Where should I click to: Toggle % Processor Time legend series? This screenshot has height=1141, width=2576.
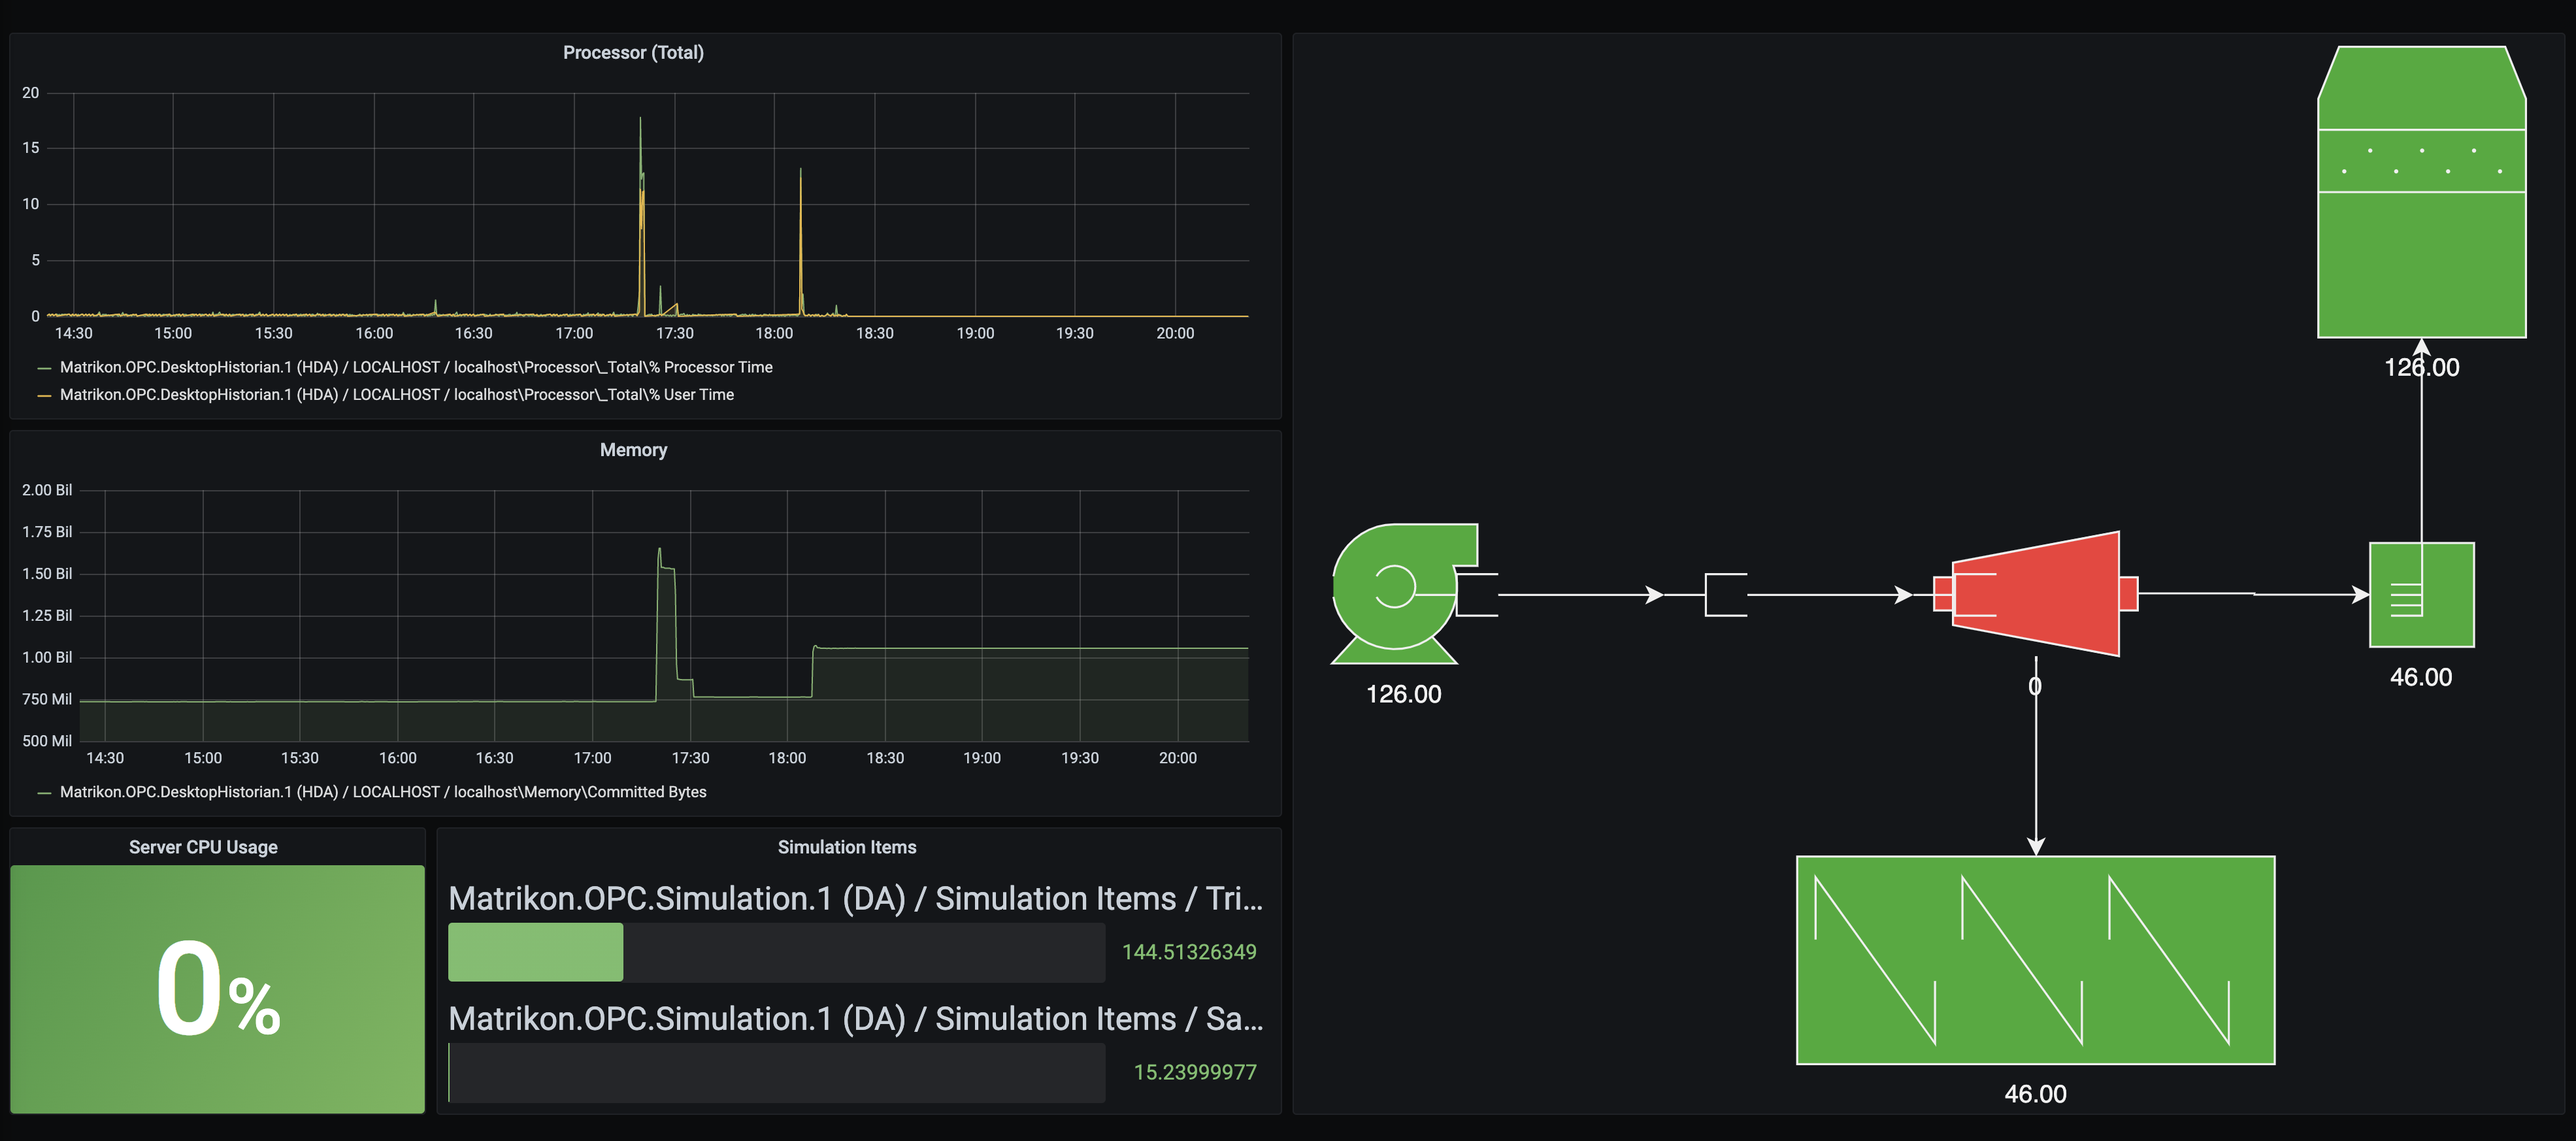click(415, 367)
